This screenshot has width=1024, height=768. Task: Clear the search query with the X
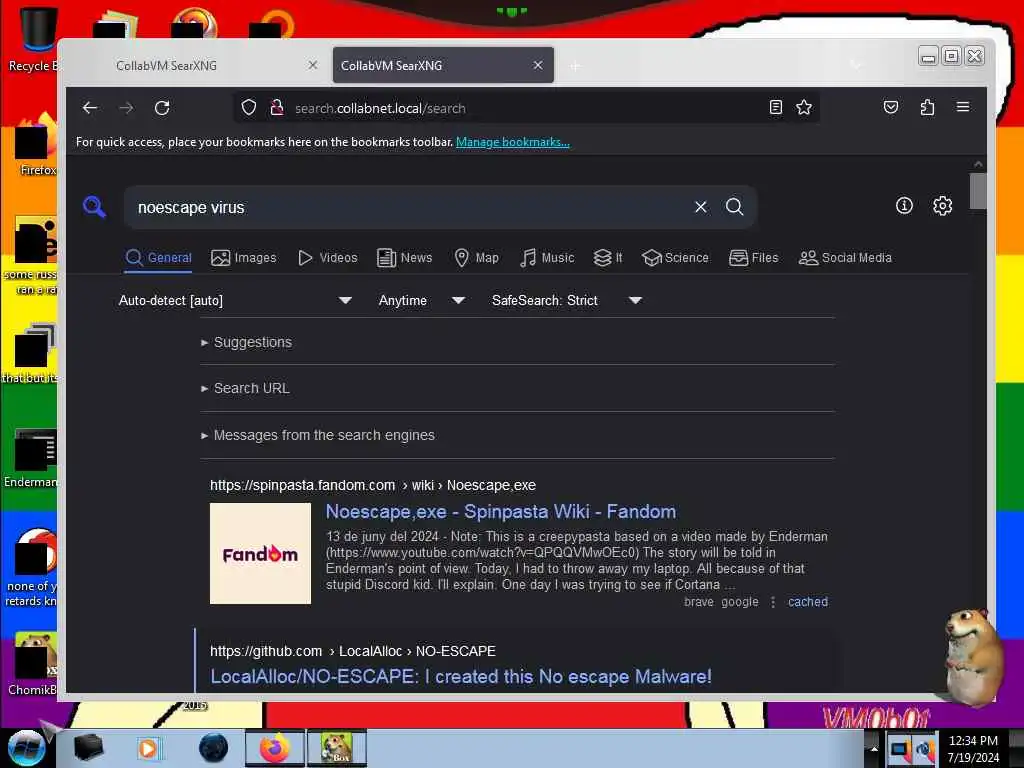(701, 207)
